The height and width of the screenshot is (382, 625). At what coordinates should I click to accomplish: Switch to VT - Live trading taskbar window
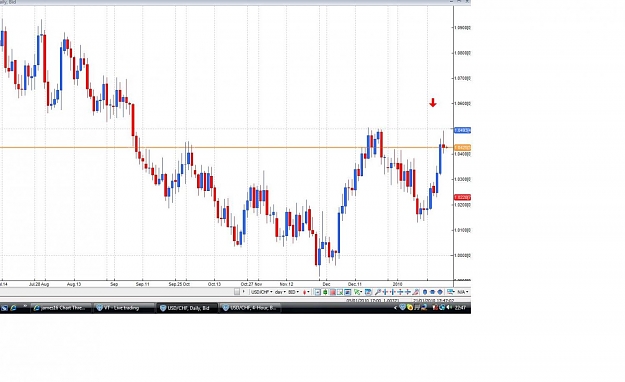pos(124,308)
